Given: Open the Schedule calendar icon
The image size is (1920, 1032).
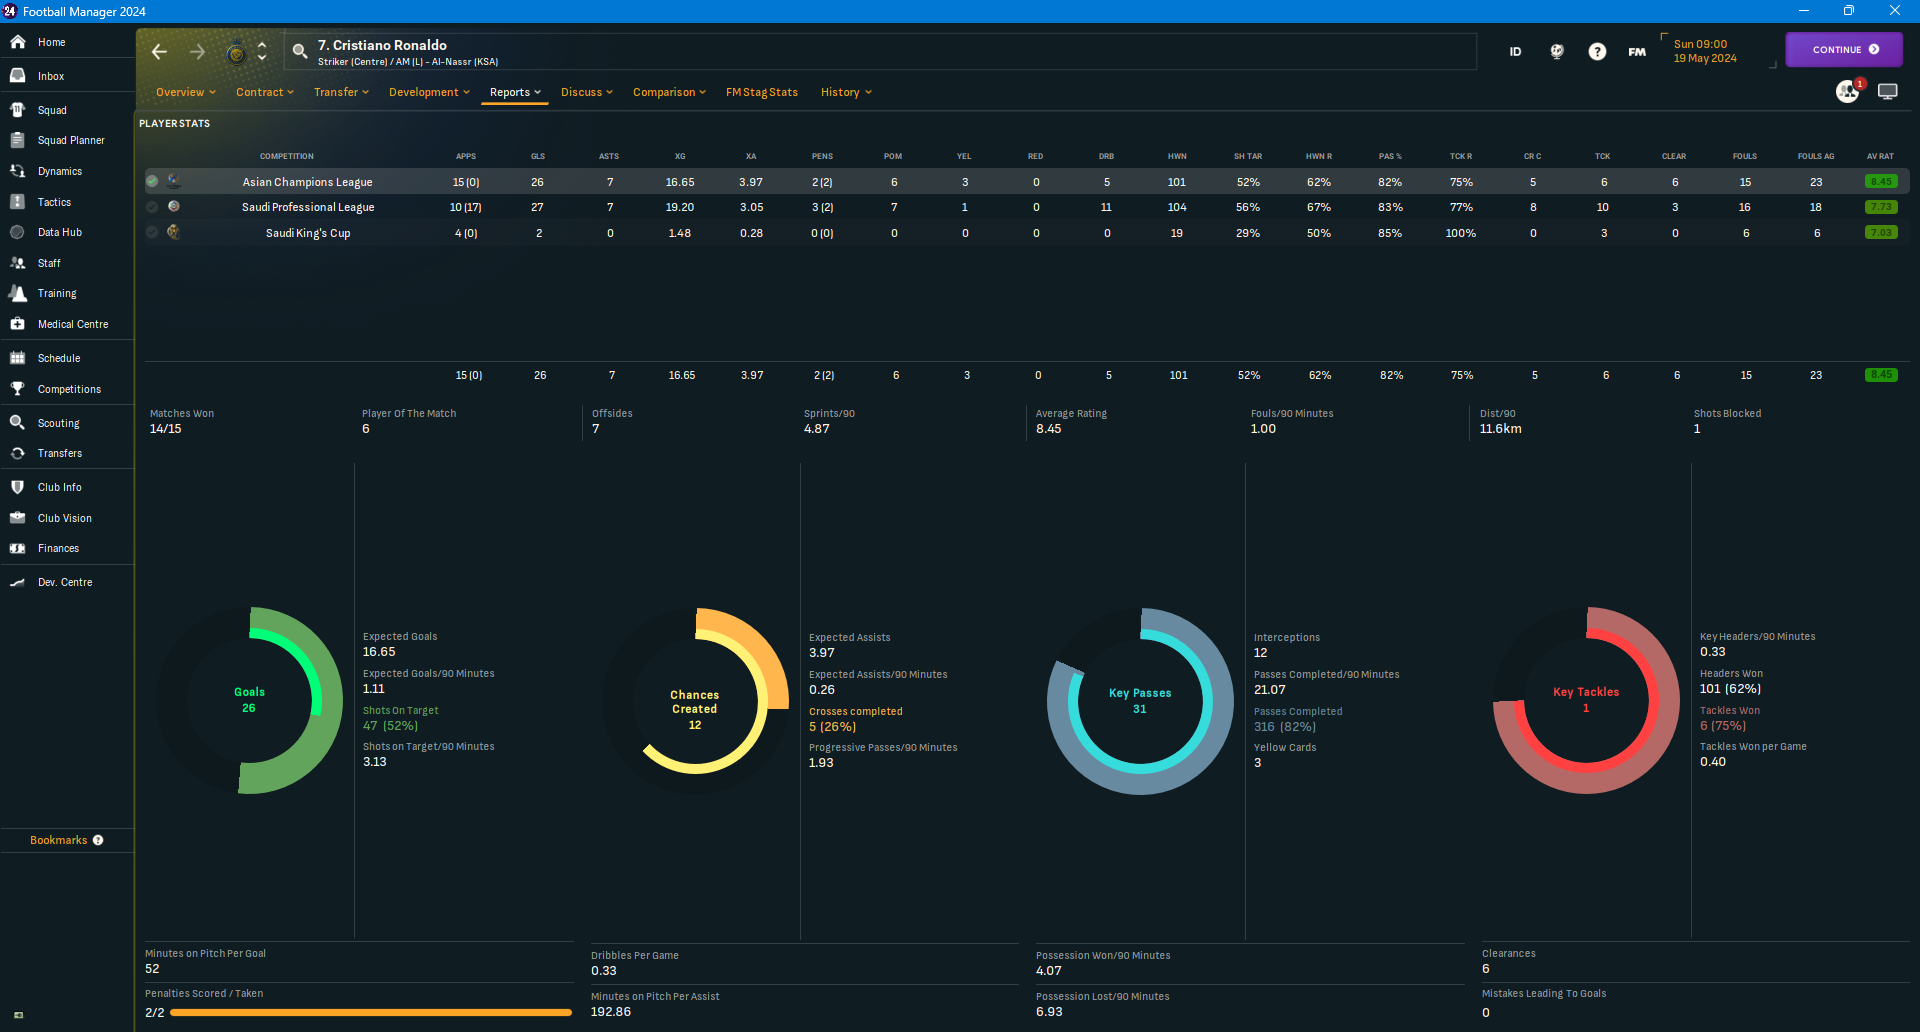Looking at the screenshot, I should coord(17,358).
